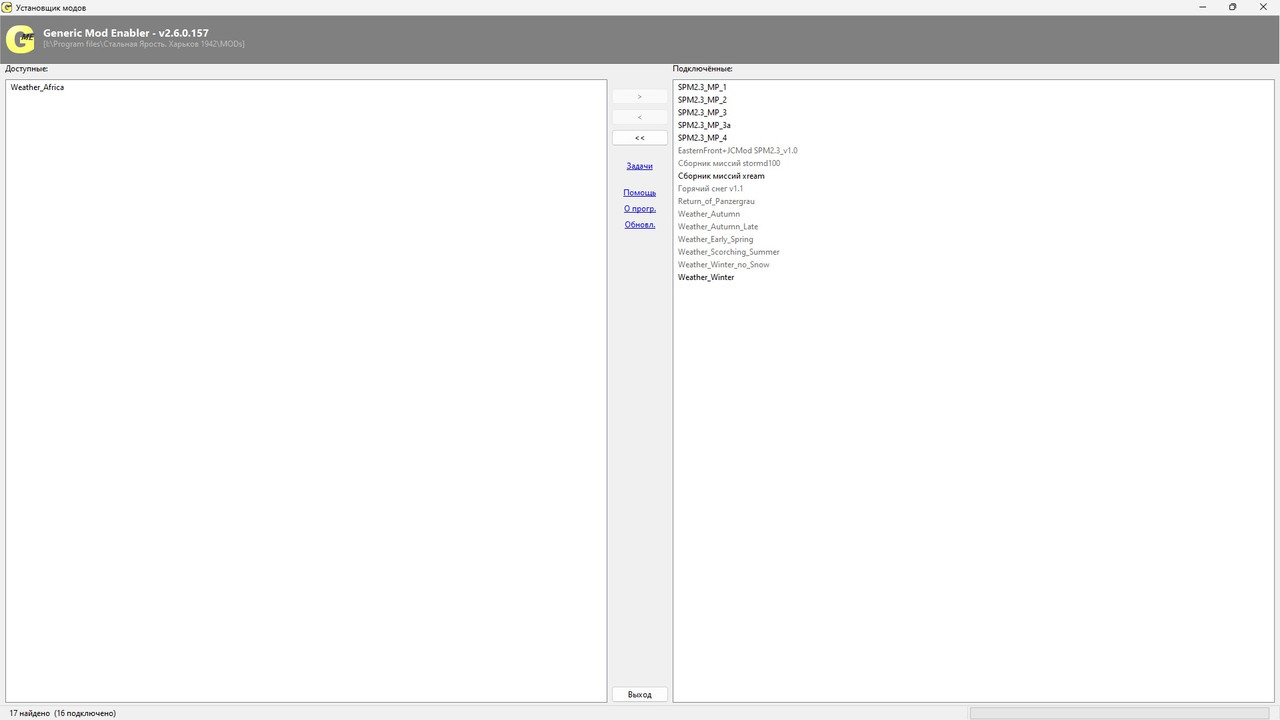Click the progress bar in the status bar

(x=1120, y=713)
